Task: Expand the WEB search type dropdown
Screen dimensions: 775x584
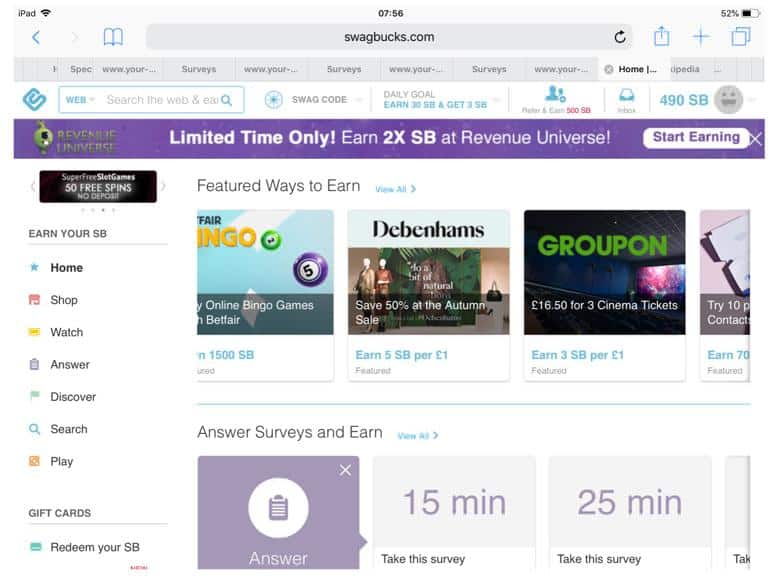Action: pos(80,100)
